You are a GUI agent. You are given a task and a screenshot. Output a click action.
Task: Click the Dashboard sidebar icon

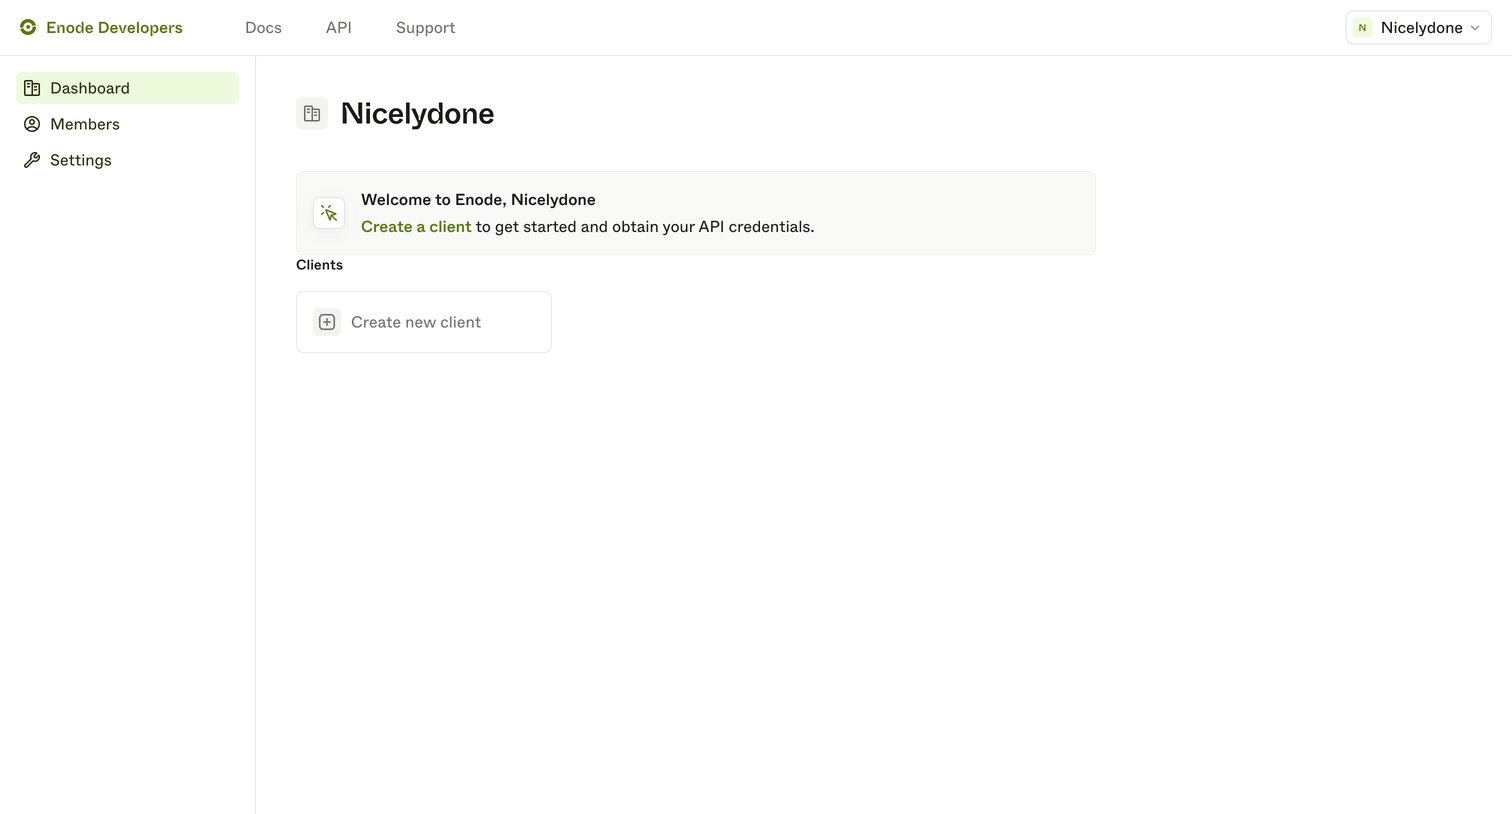32,88
